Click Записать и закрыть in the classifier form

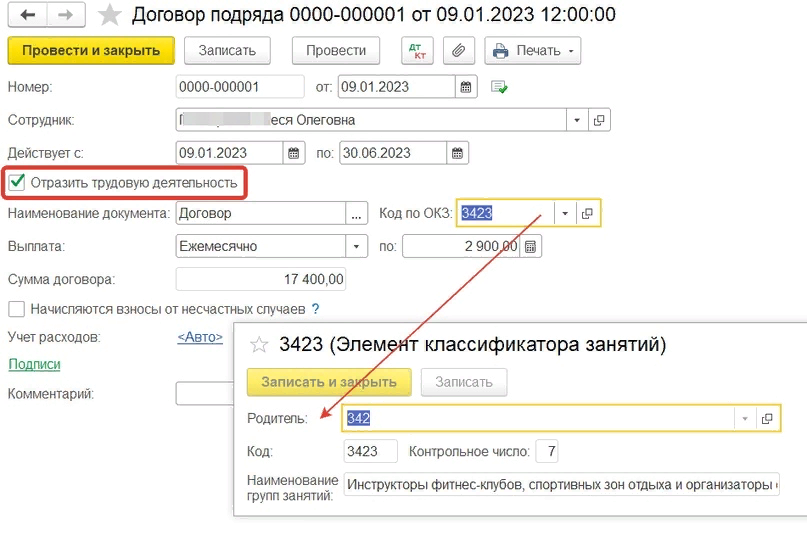pos(329,382)
